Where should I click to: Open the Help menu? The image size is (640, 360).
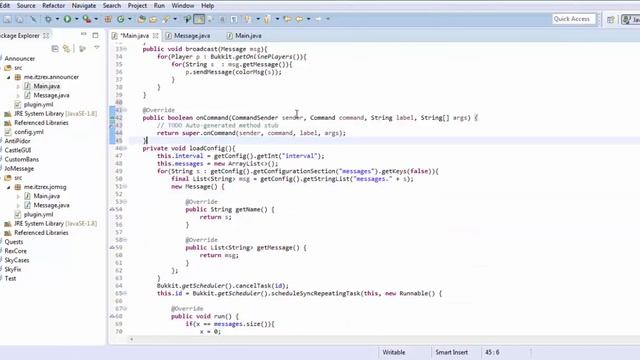[207, 6]
